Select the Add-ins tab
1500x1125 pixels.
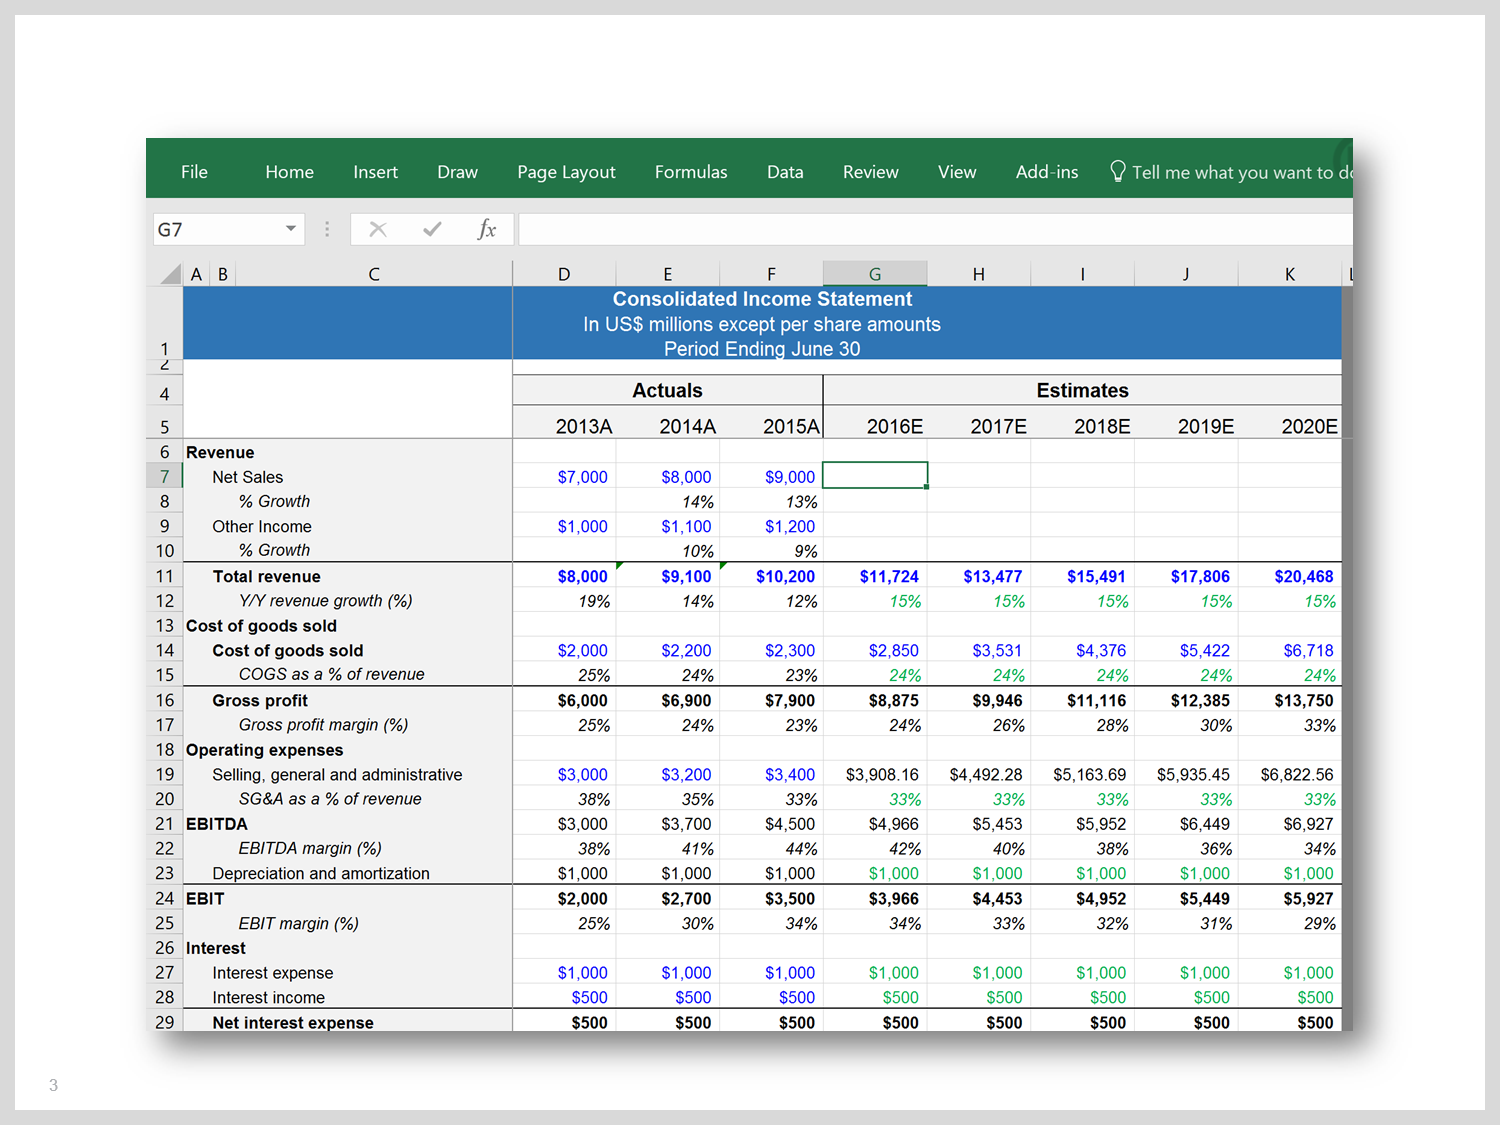point(1047,172)
